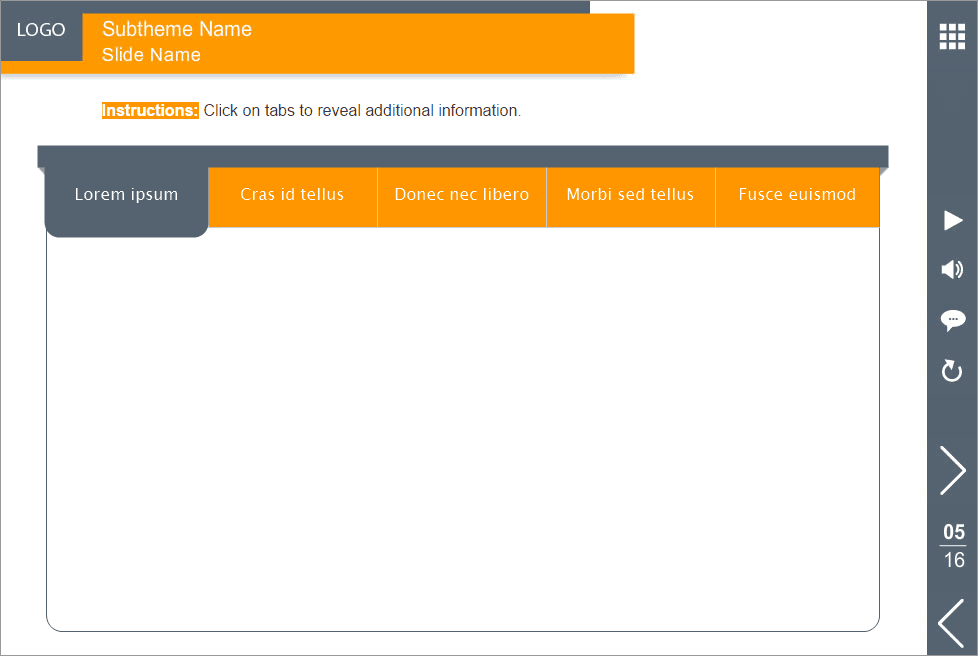The height and width of the screenshot is (656, 978).
Task: Click the Donec nec libero tab
Action: coord(461,194)
